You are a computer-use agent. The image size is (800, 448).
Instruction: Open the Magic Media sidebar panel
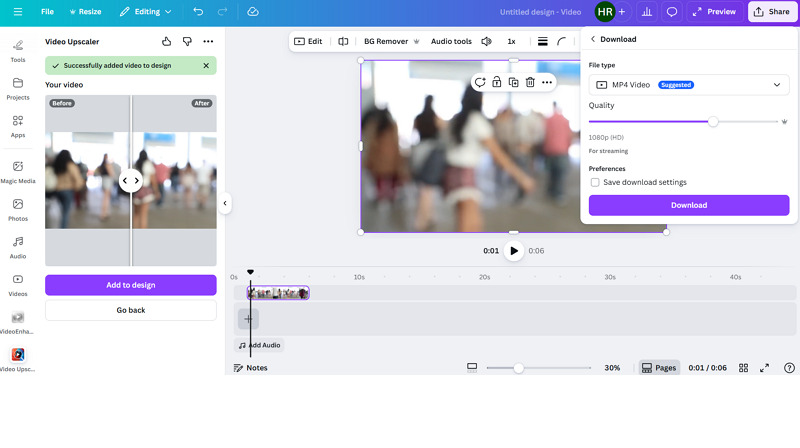(18, 172)
